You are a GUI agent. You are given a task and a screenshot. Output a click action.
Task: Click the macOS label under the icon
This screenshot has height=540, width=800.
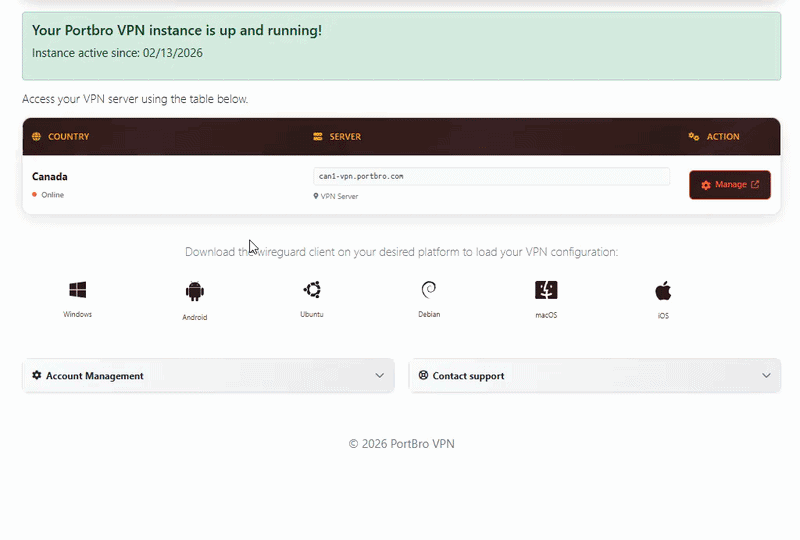tap(546, 315)
